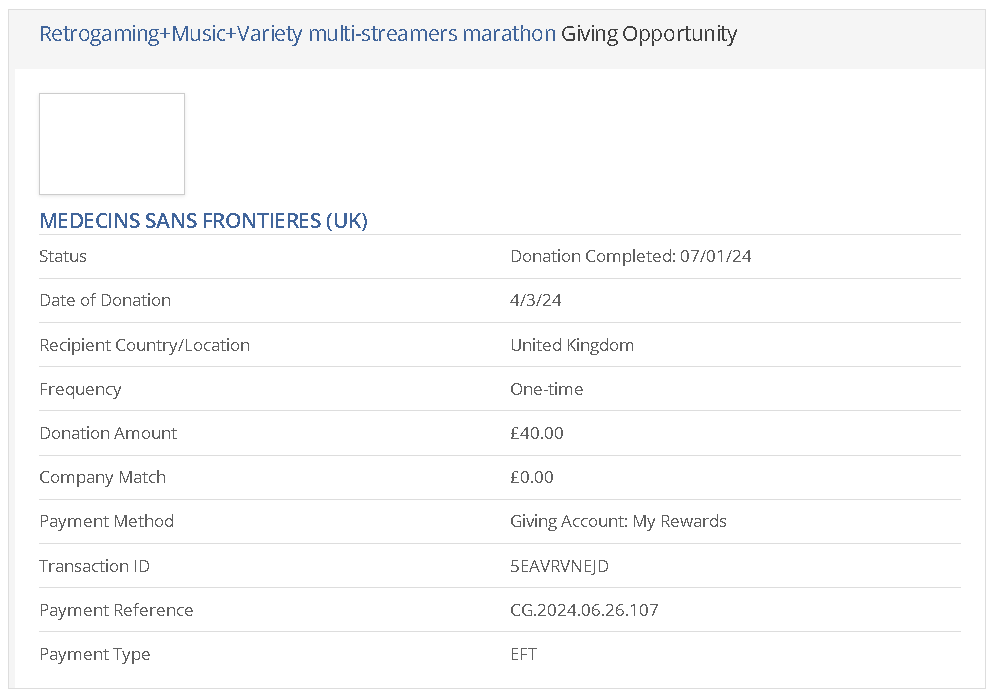
Task: Click the EFT payment type value
Action: [x=524, y=654]
